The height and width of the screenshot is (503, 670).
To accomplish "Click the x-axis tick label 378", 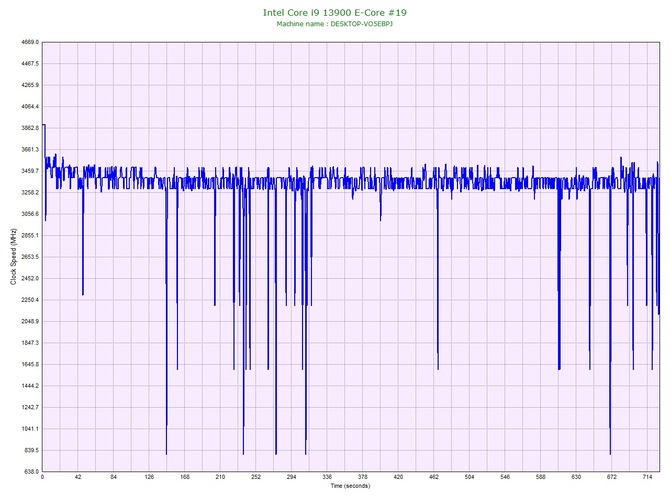I will click(362, 477).
